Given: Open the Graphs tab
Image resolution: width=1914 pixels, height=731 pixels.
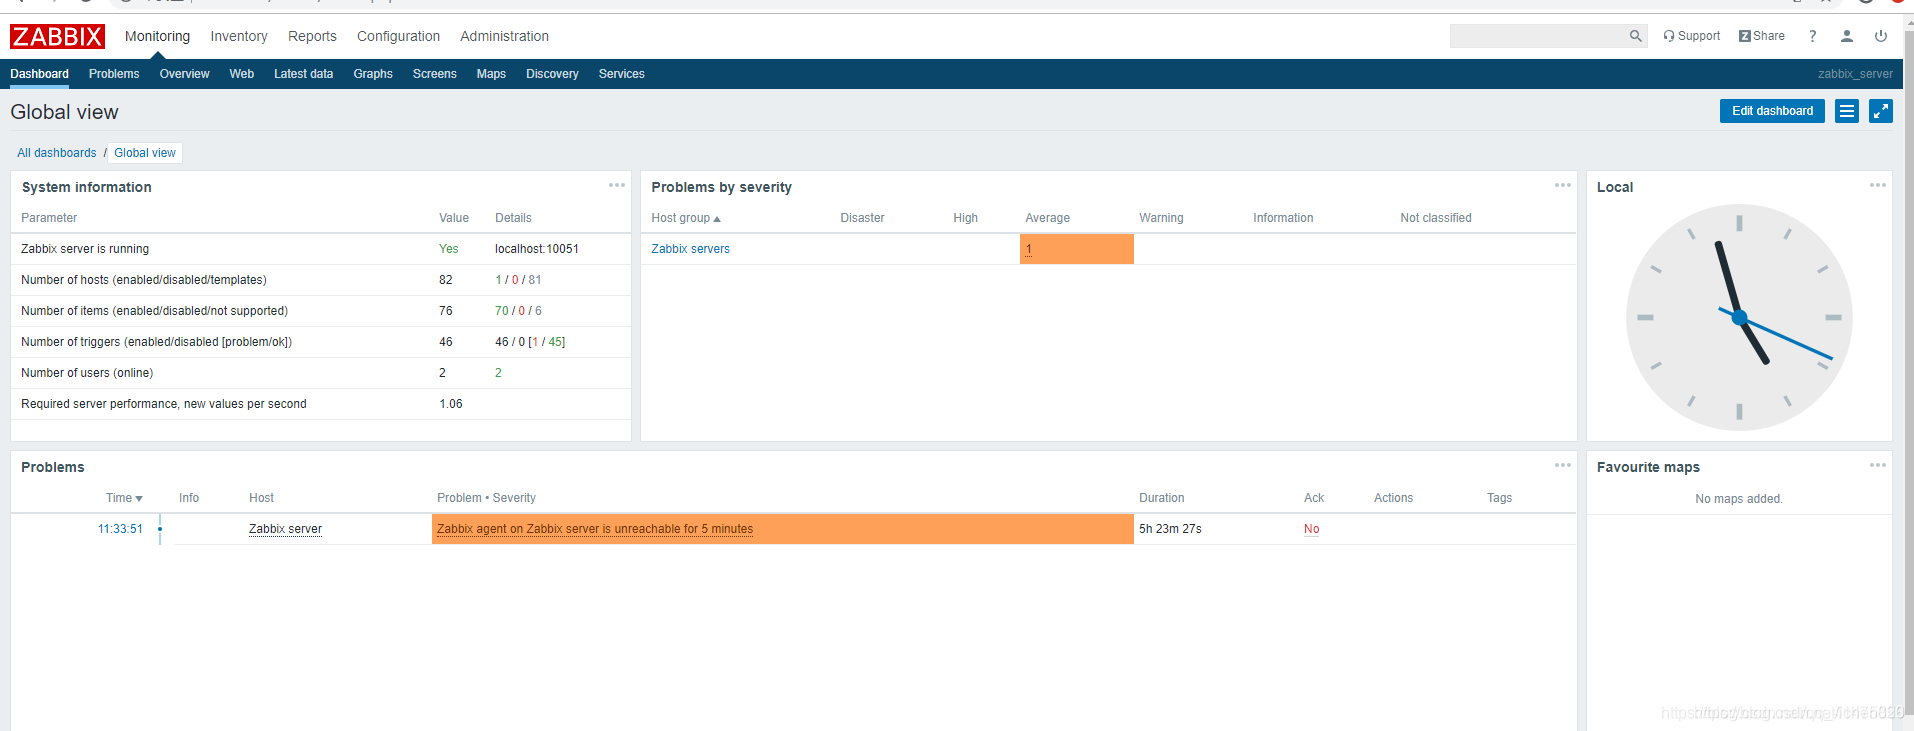Looking at the screenshot, I should click(373, 74).
